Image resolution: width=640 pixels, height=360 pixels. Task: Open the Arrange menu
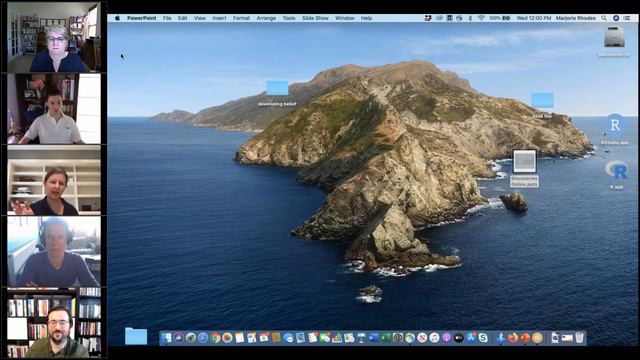click(x=266, y=18)
